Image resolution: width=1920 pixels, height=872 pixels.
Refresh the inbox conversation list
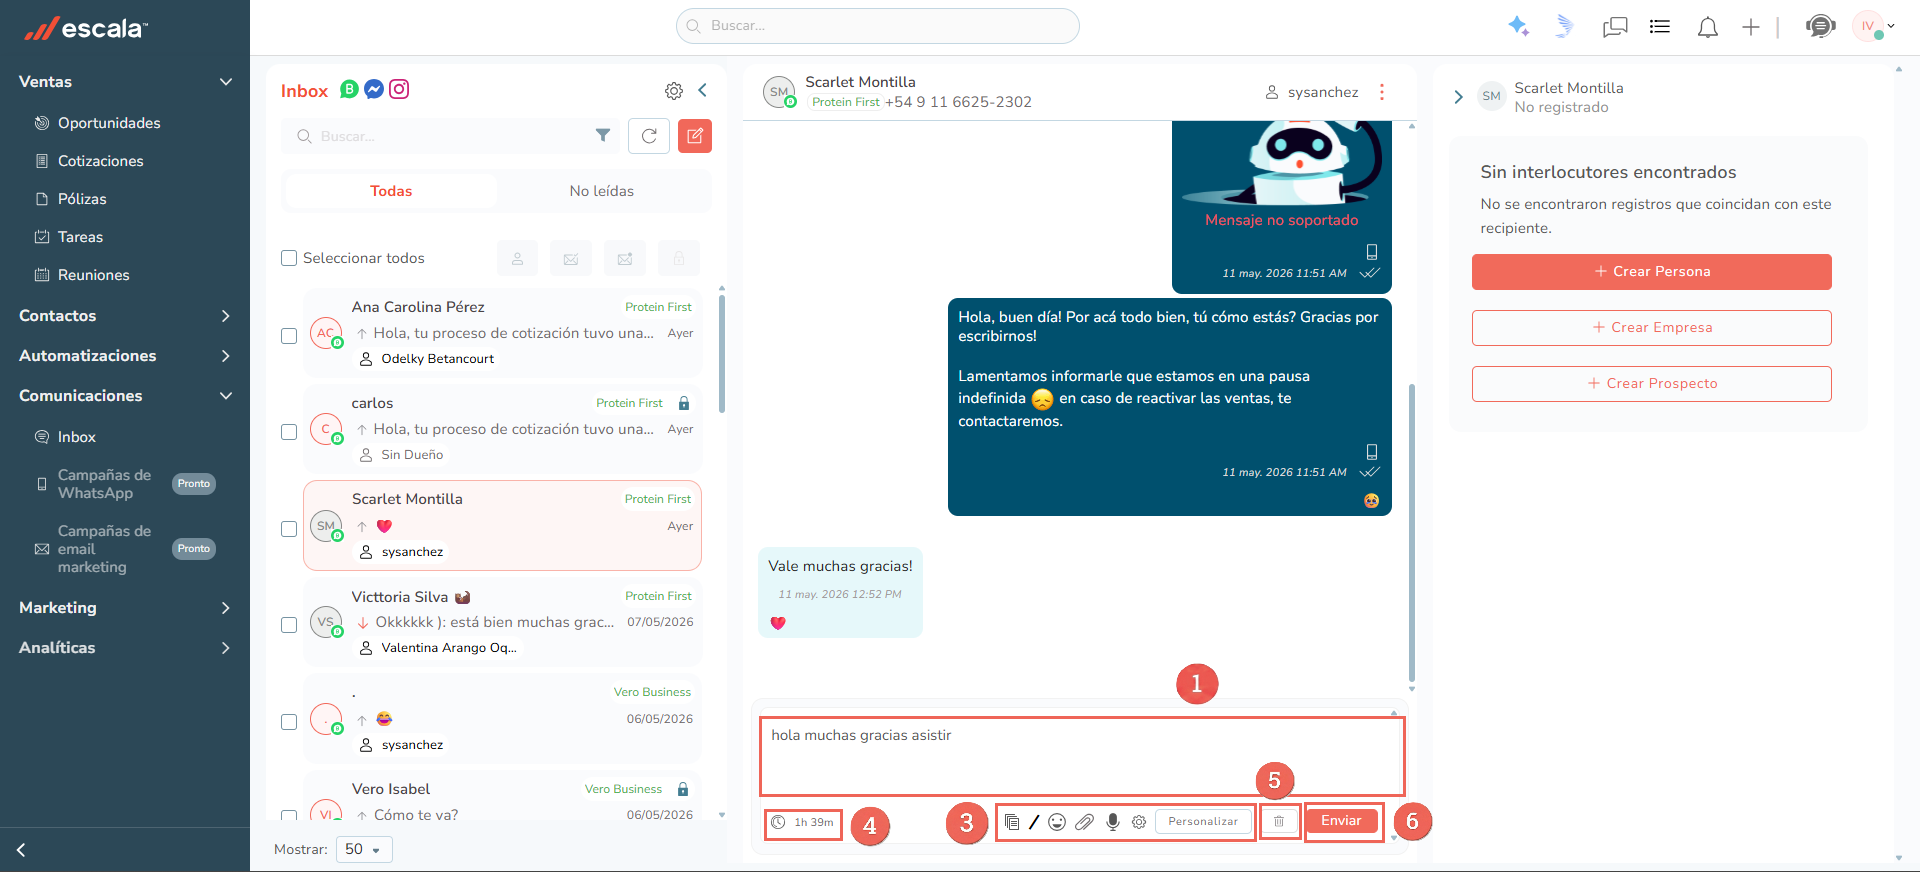coord(649,136)
